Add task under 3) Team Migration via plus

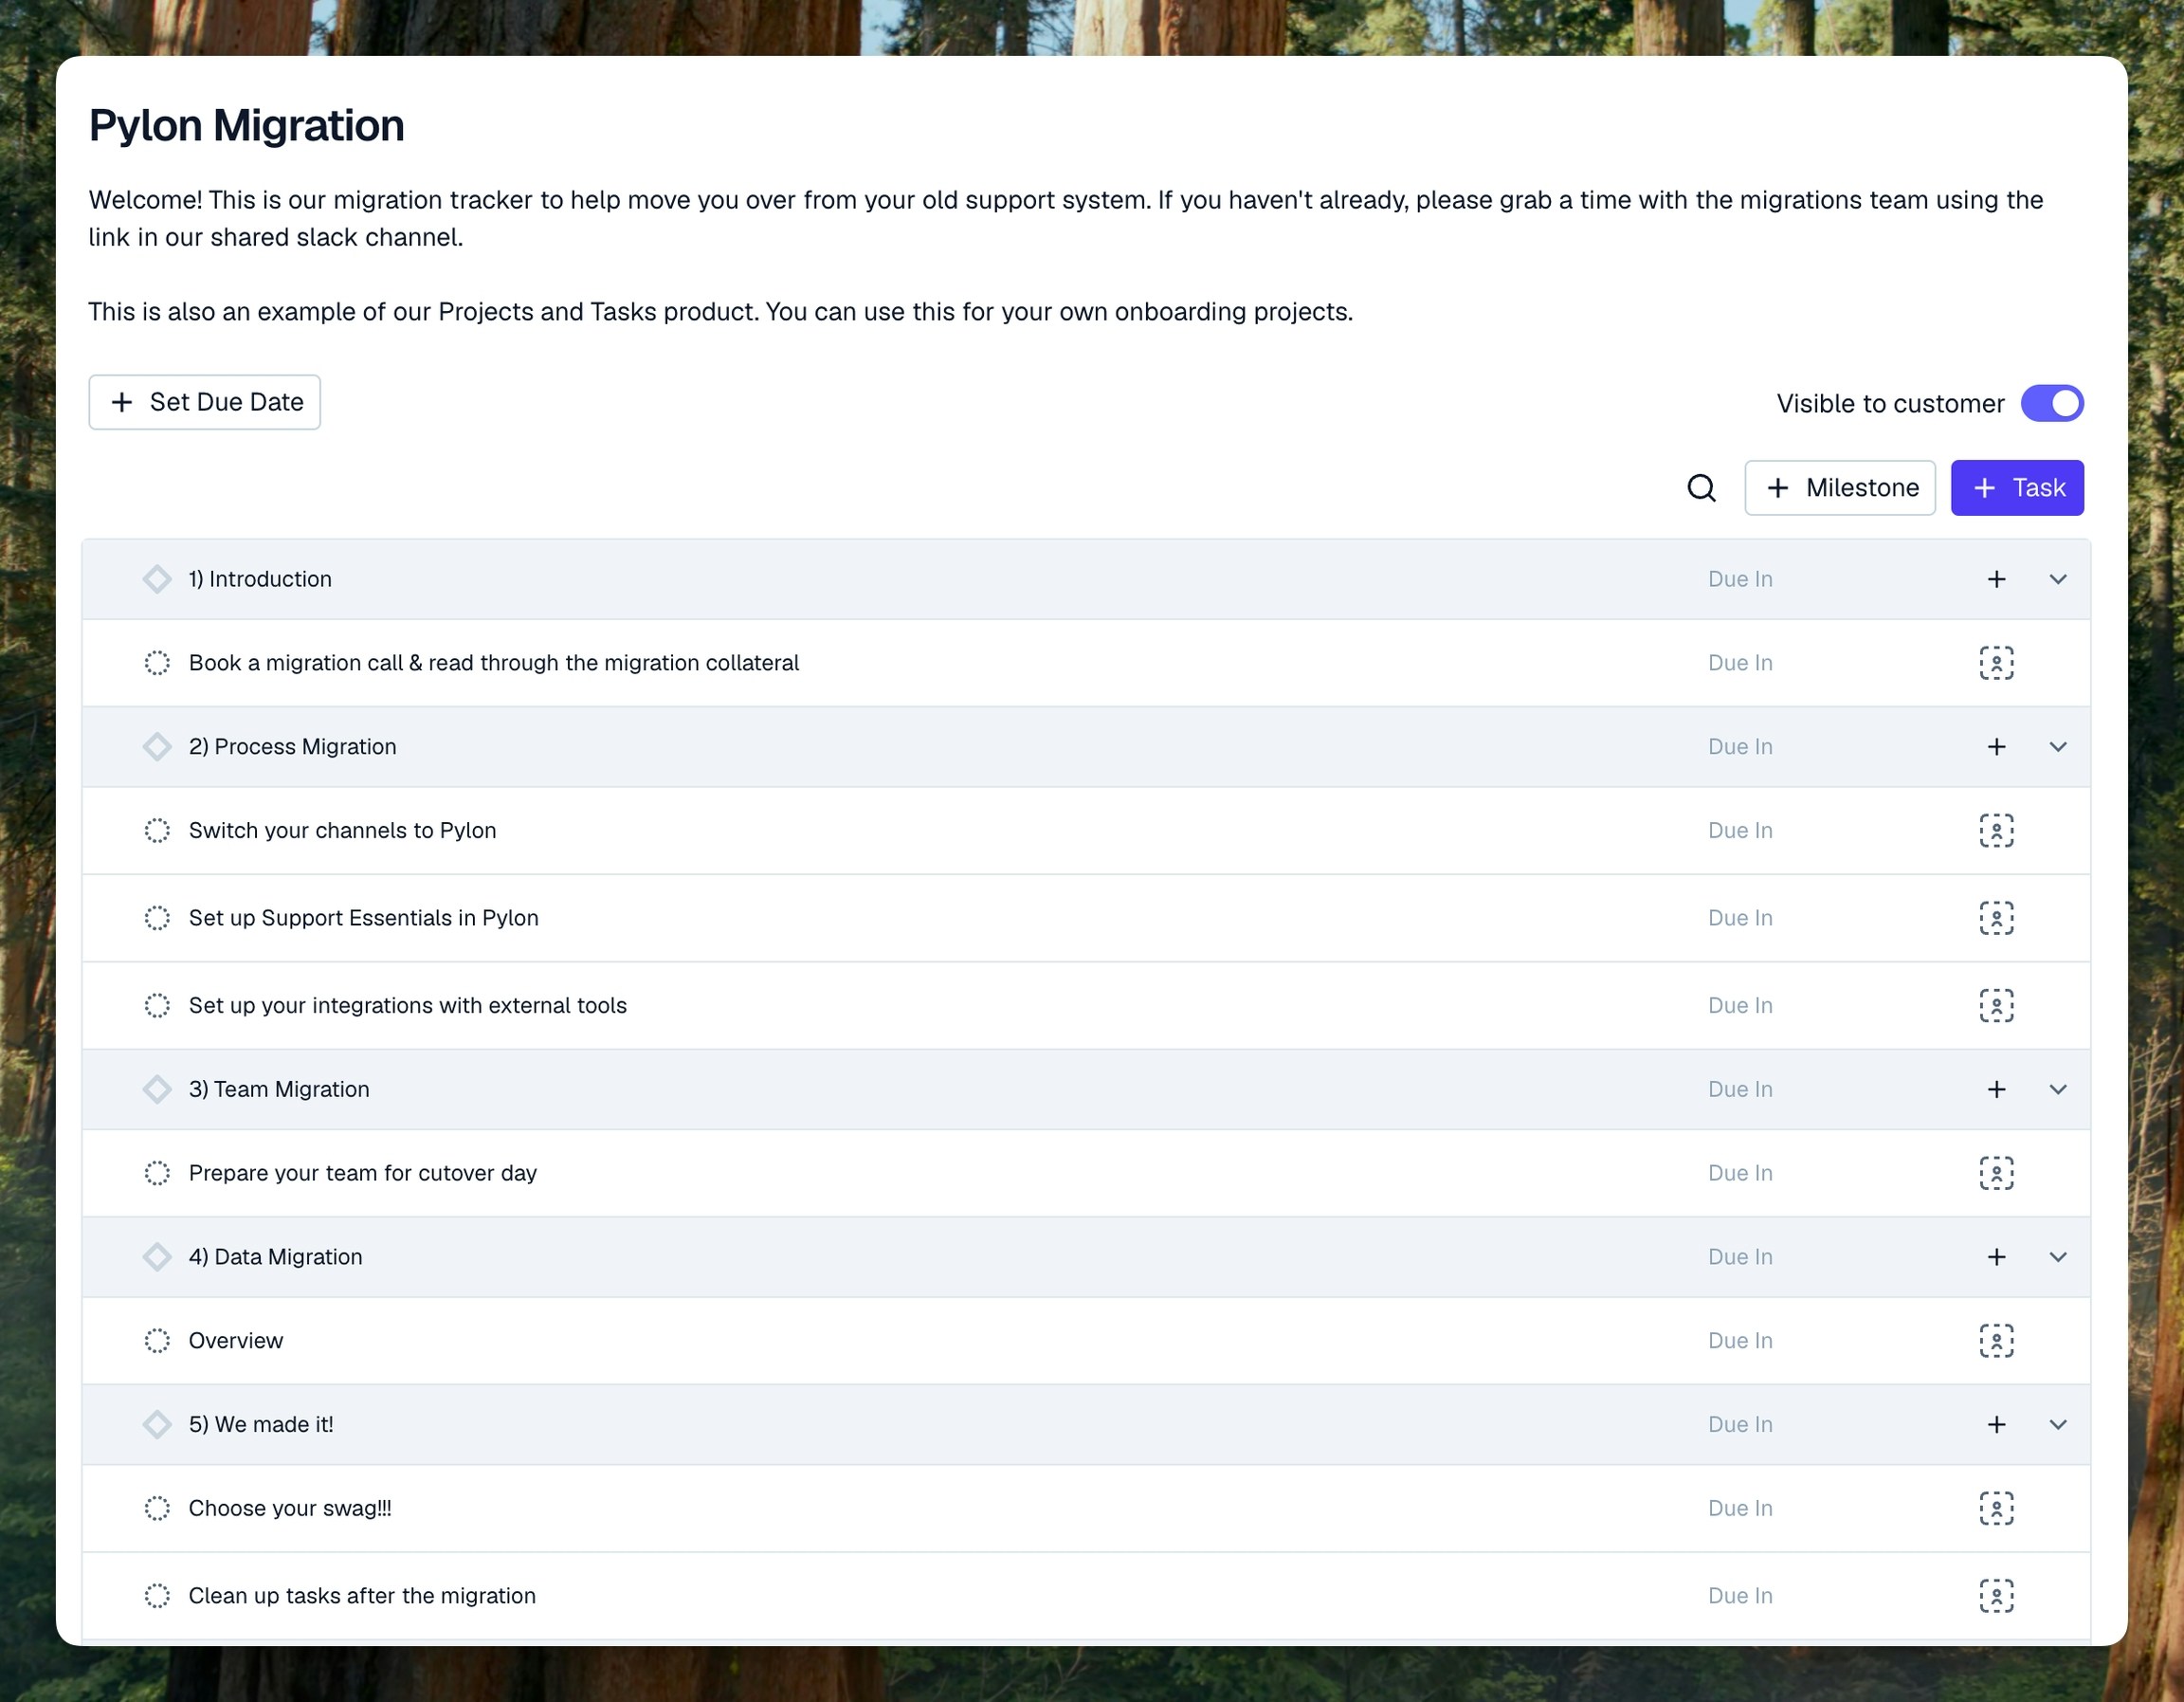pos(1996,1089)
